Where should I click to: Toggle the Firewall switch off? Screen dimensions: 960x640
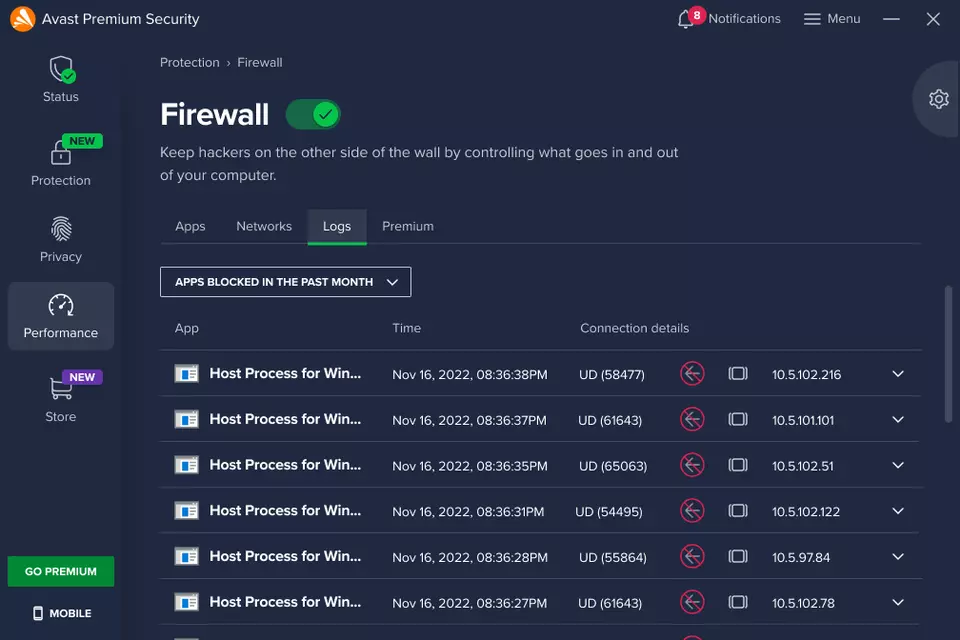tap(313, 115)
